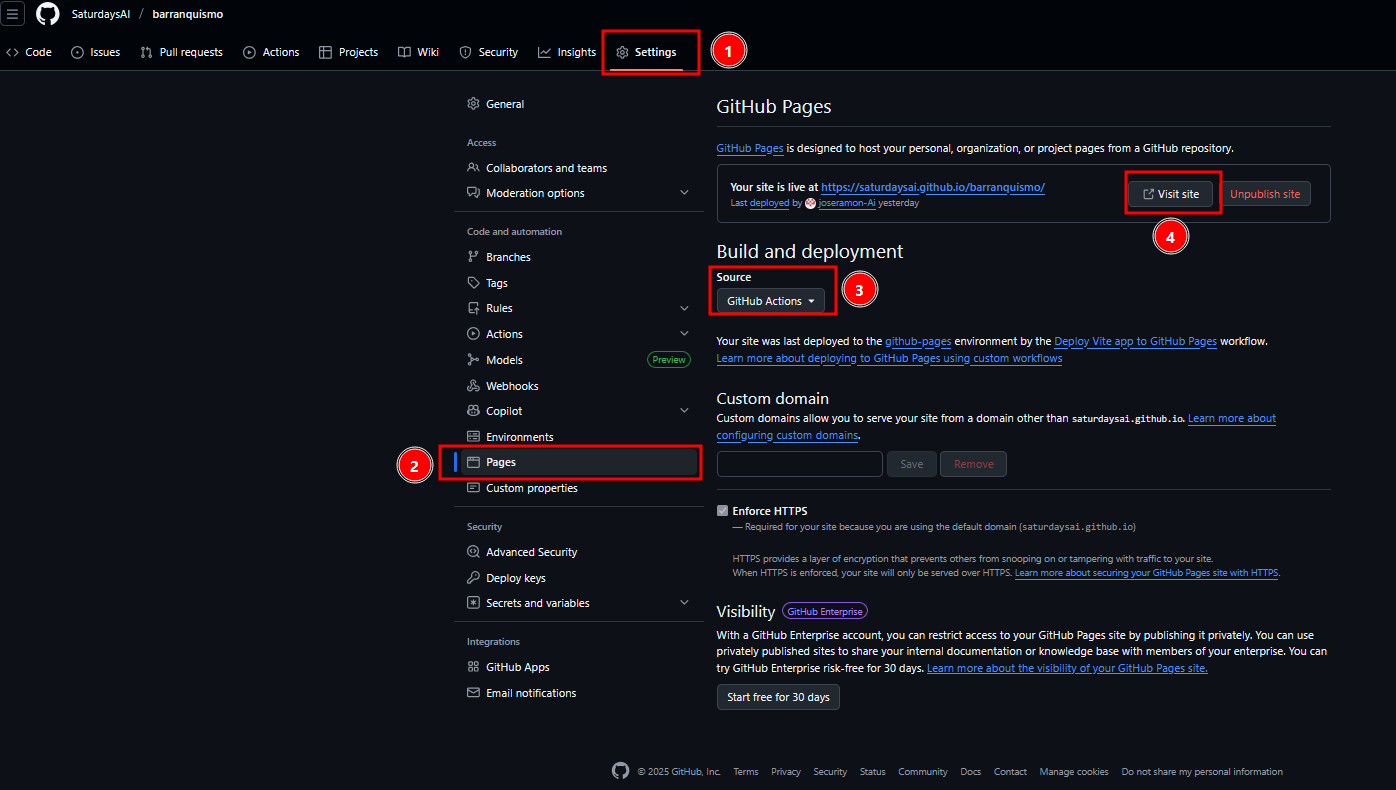Open Webhooks settings in sidebar

[x=512, y=386]
